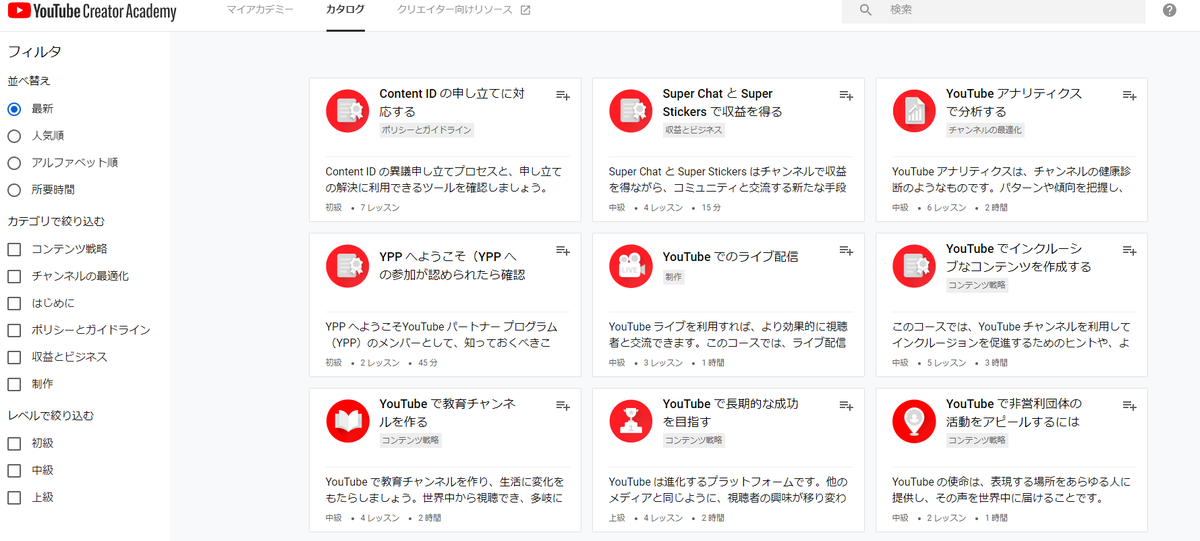Select the 人気順 sort option
Image resolution: width=1200 pixels, height=541 pixels.
pos(14,136)
